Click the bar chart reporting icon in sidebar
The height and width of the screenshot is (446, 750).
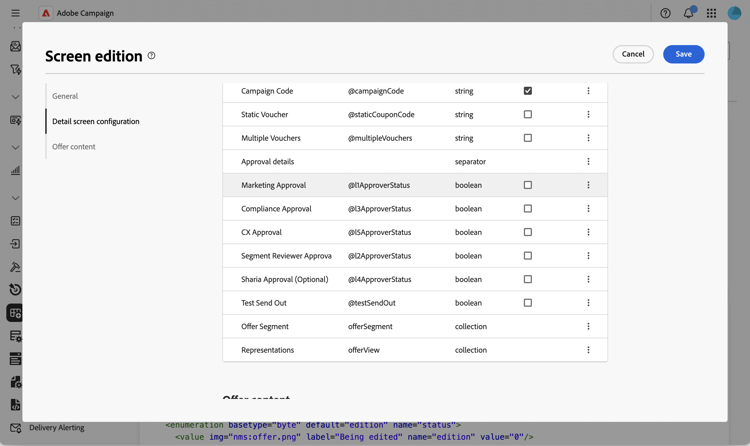(x=15, y=170)
